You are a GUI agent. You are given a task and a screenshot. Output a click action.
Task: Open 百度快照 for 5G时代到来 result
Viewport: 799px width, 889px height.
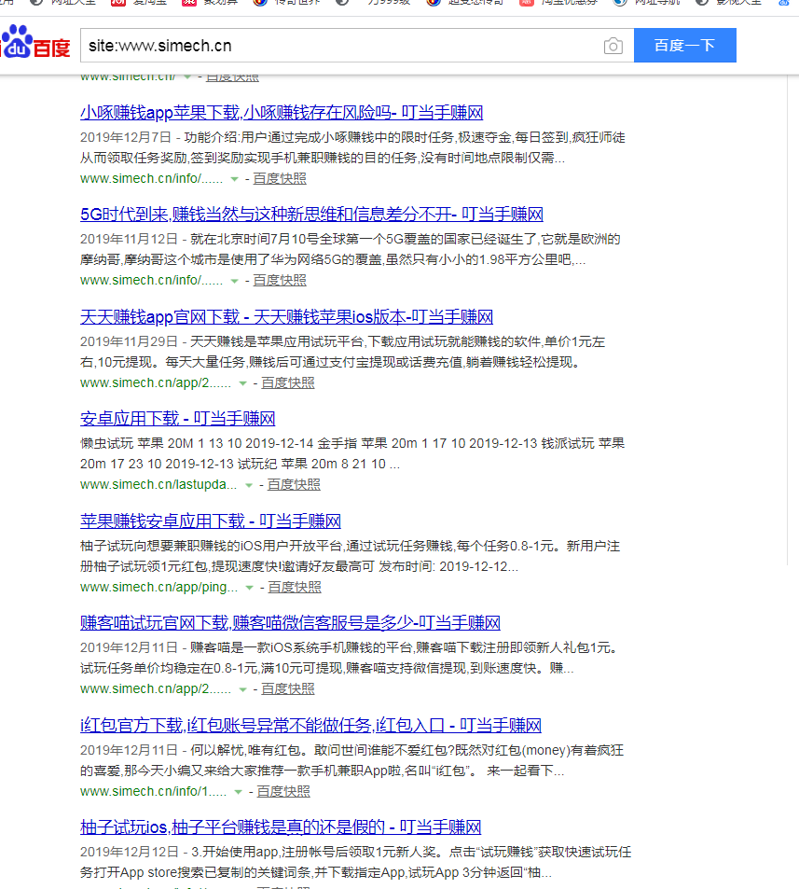pyautogui.click(x=280, y=281)
